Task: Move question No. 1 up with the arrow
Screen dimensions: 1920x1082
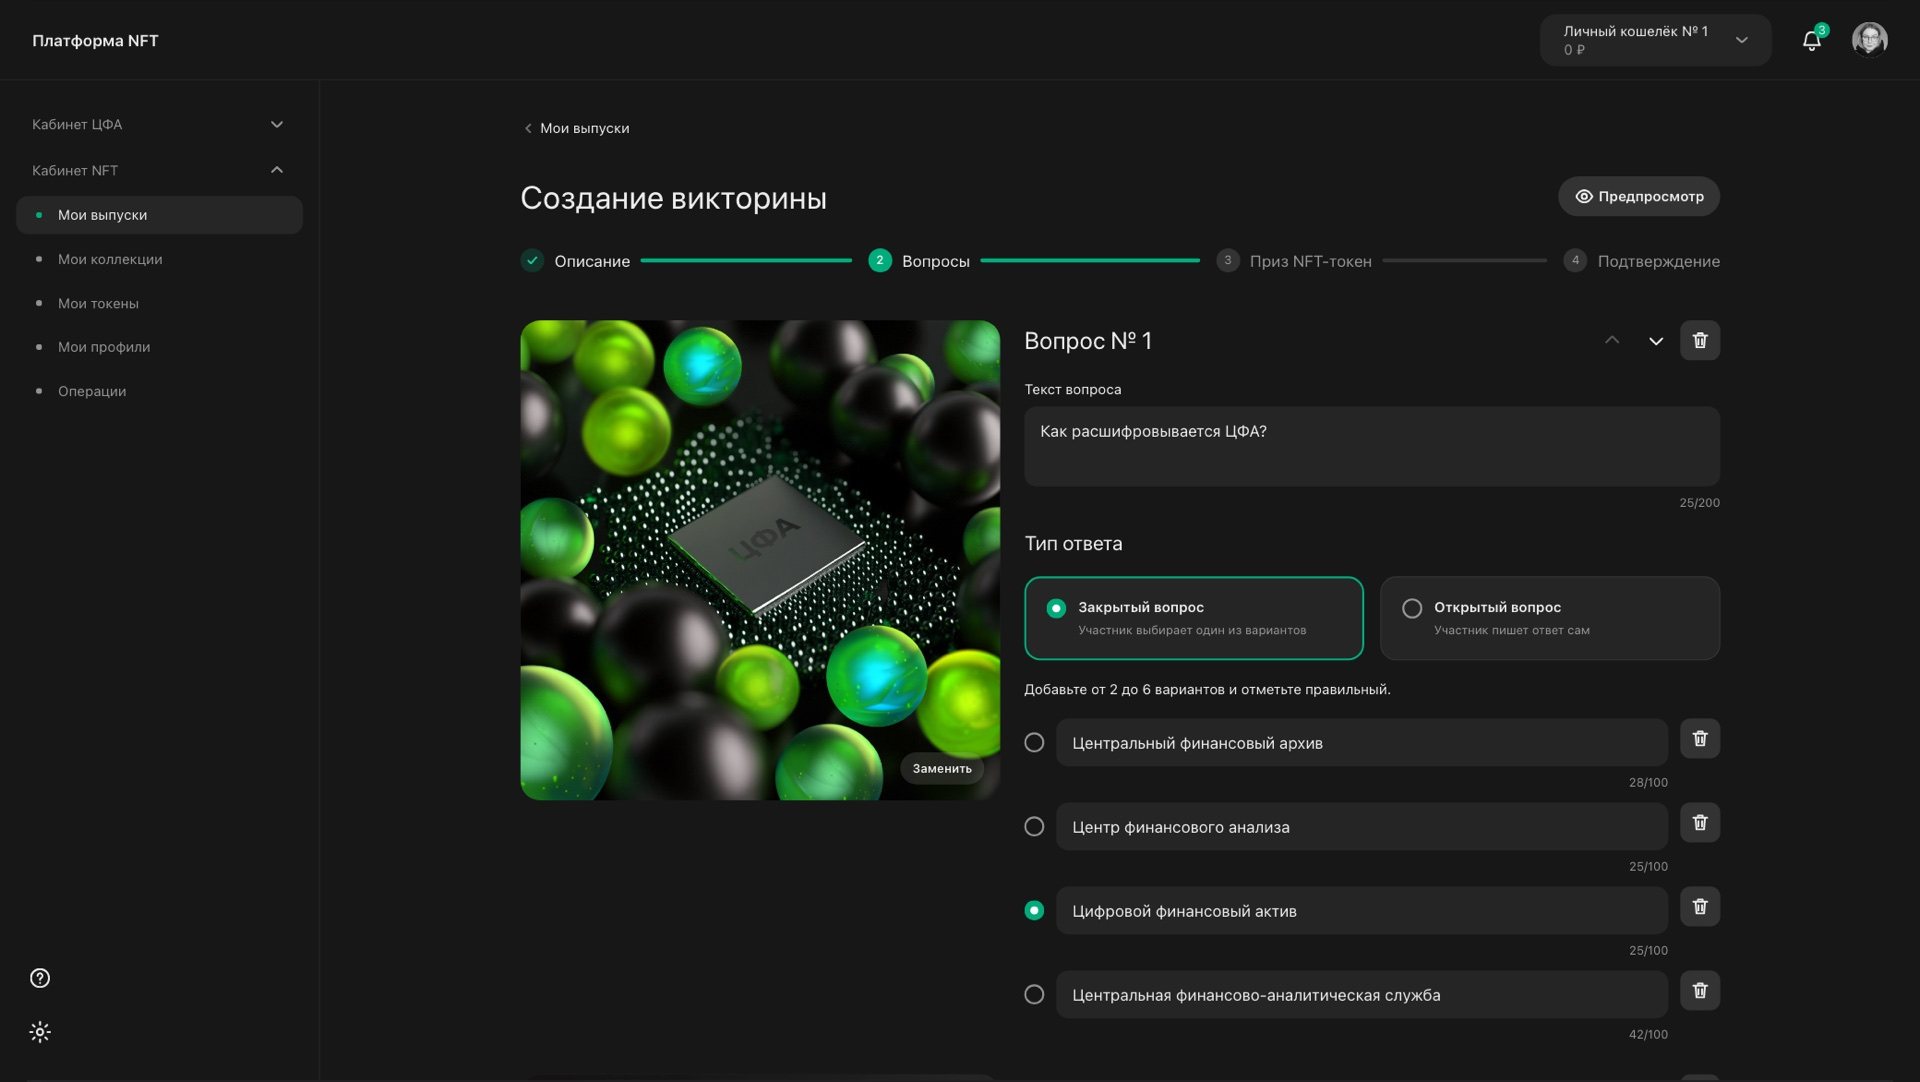Action: click(x=1612, y=340)
